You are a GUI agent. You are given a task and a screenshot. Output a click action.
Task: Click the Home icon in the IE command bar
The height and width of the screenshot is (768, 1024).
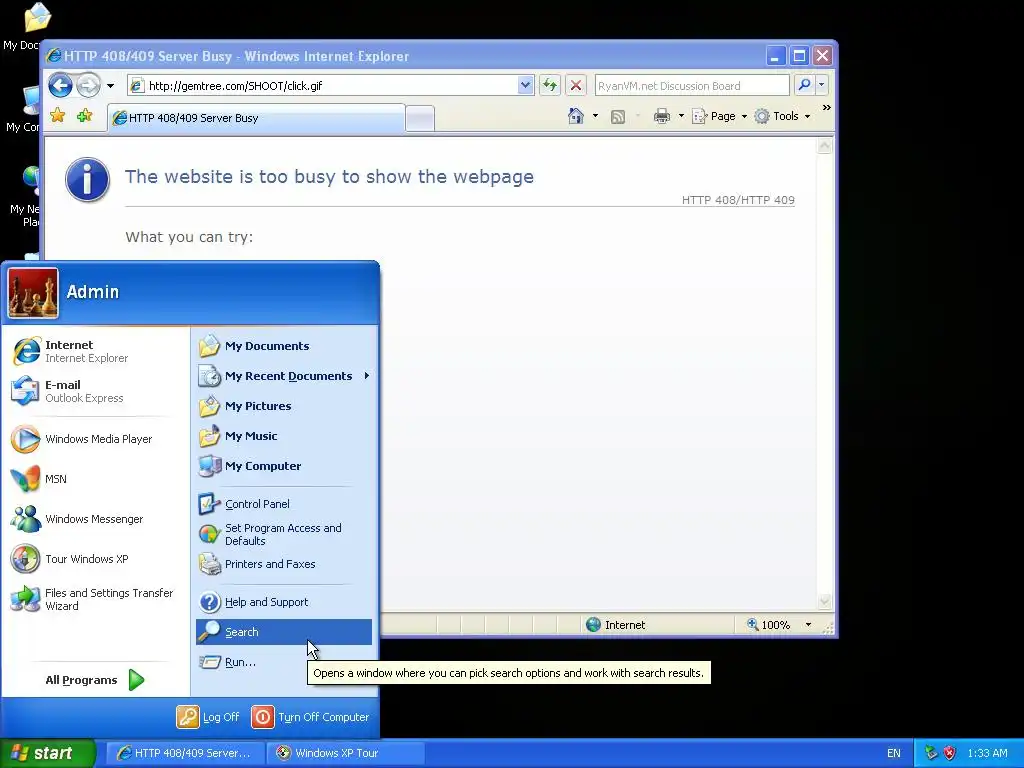[575, 116]
